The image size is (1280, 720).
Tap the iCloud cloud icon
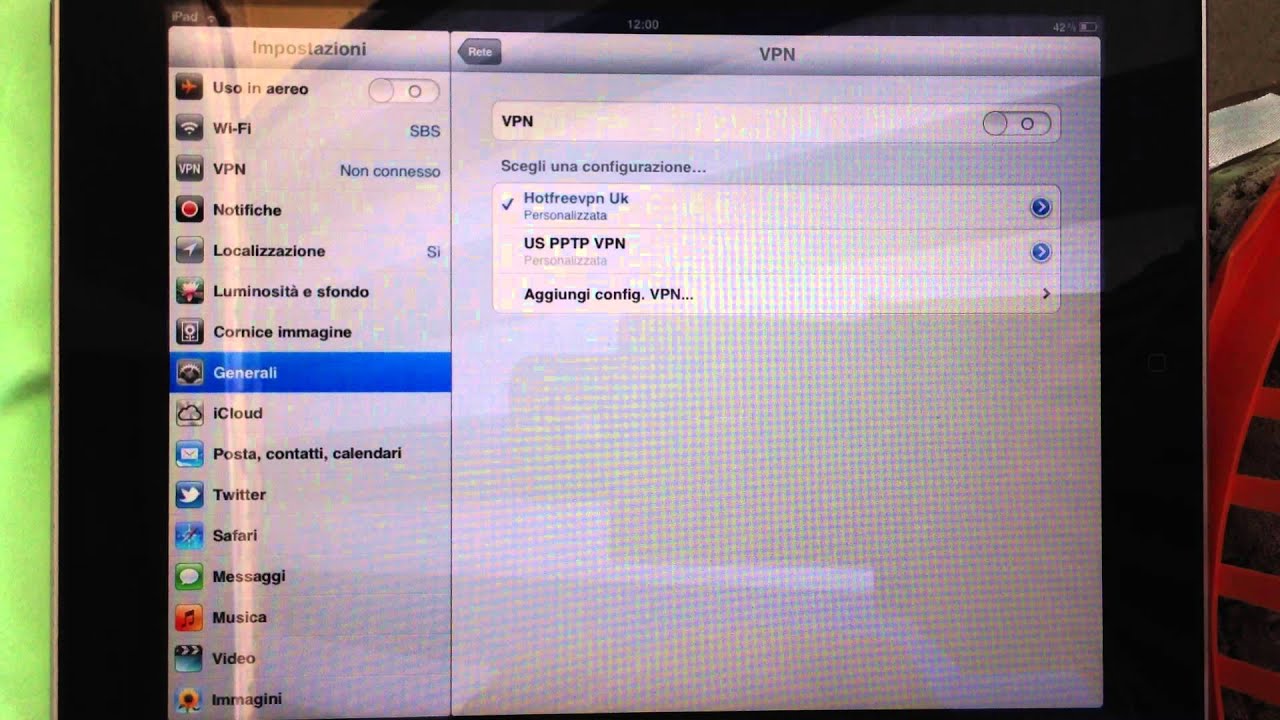click(x=189, y=413)
